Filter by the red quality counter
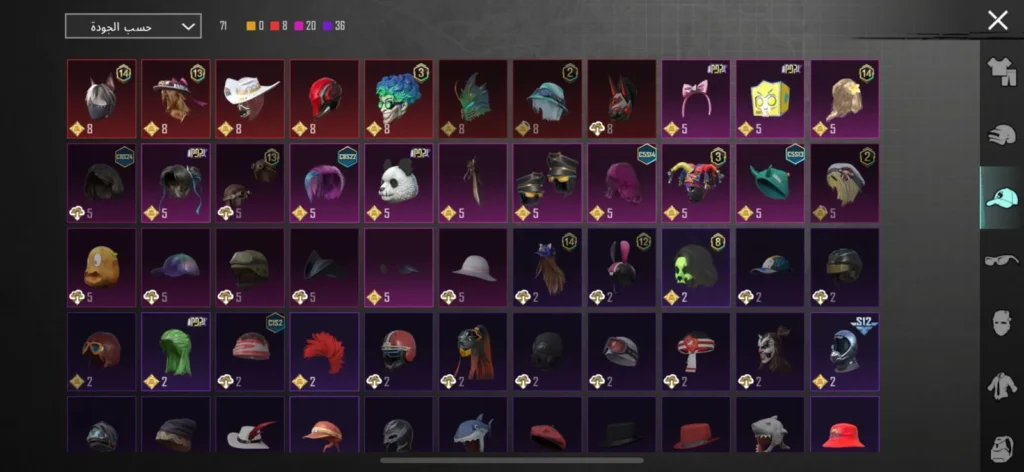The image size is (1024, 472). (x=279, y=26)
